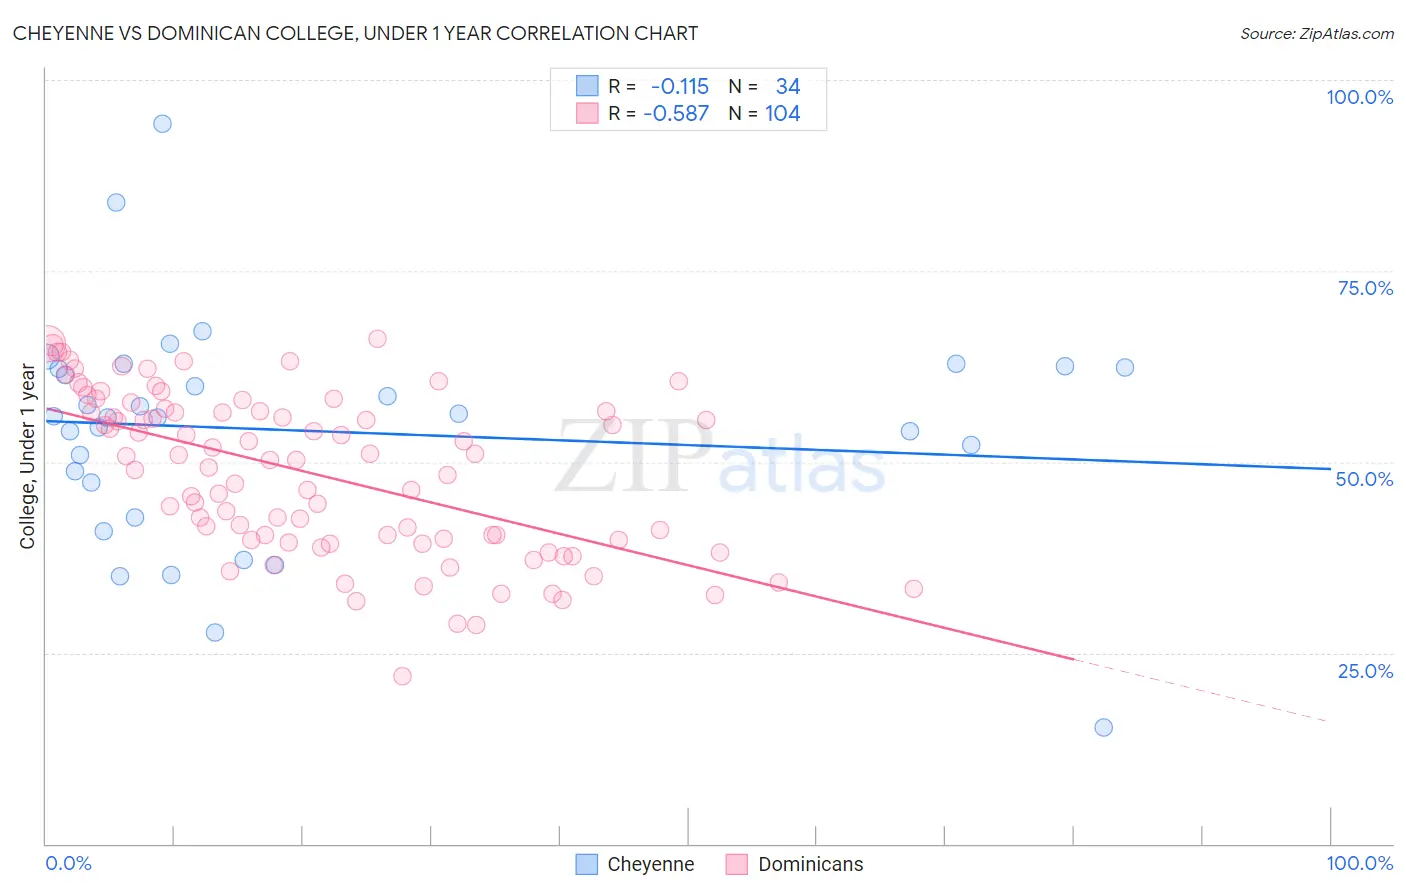Image resolution: width=1406 pixels, height=892 pixels.
Task: Click the lowest blue data point near 15%
Action: pyautogui.click(x=1103, y=727)
